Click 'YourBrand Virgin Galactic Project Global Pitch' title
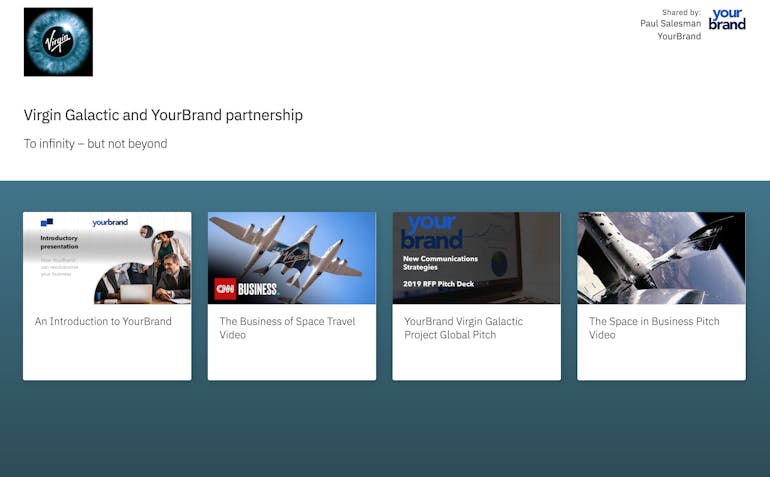The height and width of the screenshot is (477, 770). point(464,328)
